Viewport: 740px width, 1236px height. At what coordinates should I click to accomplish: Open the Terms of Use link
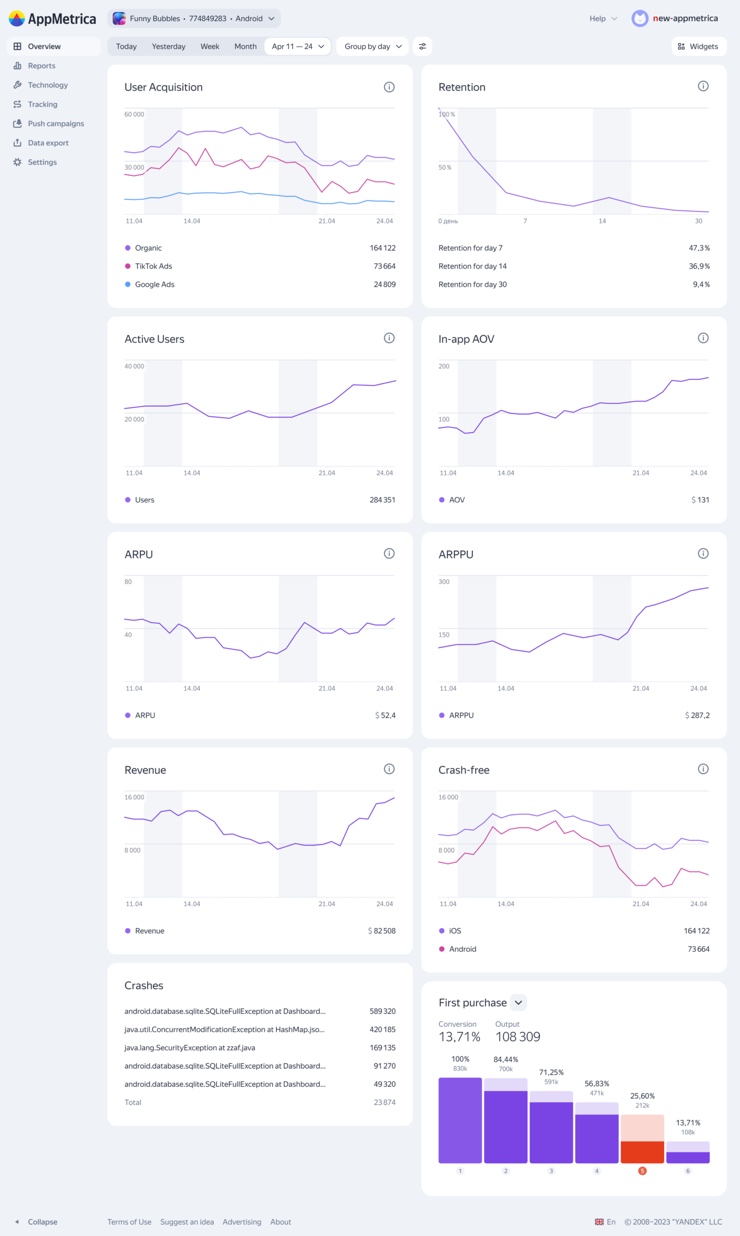(129, 1222)
